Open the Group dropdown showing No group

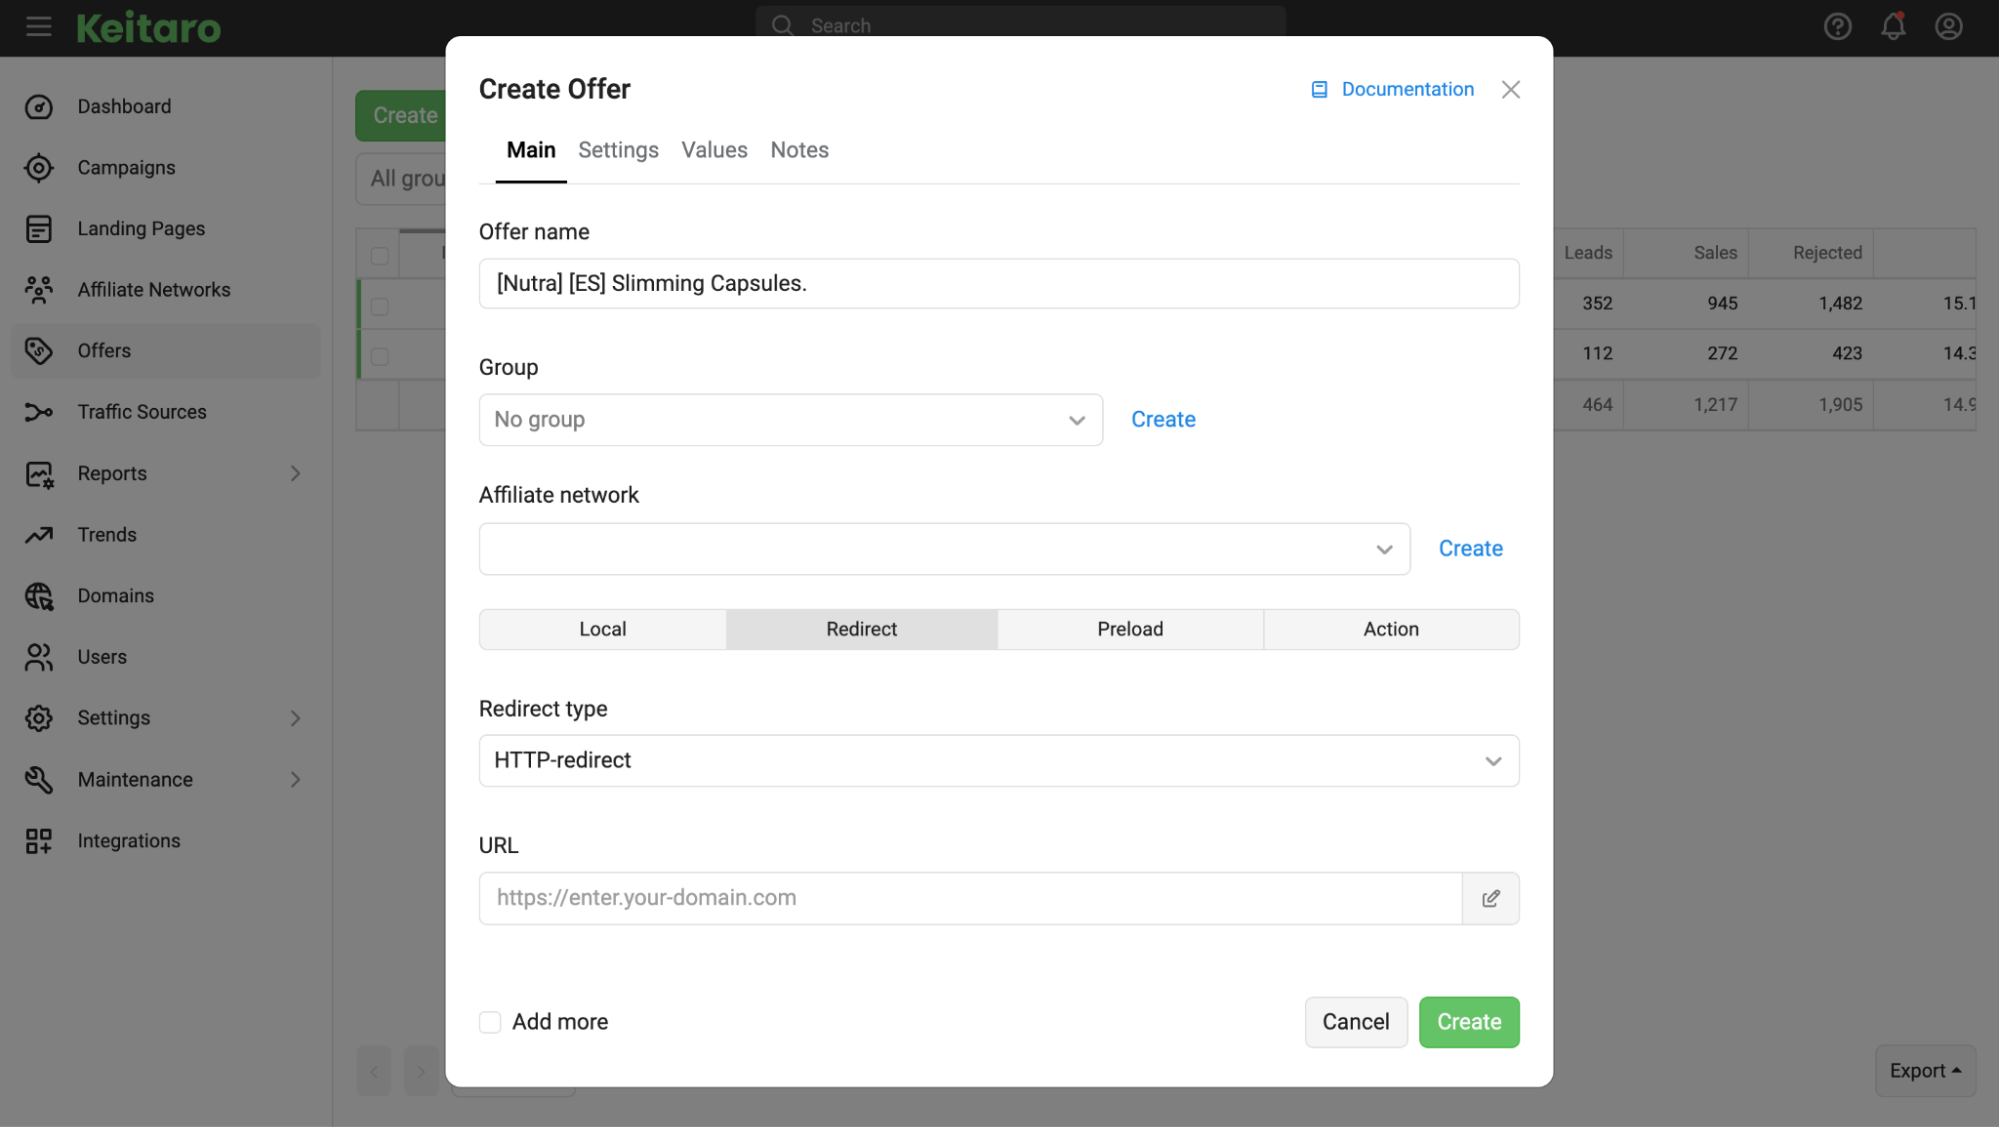(790, 420)
